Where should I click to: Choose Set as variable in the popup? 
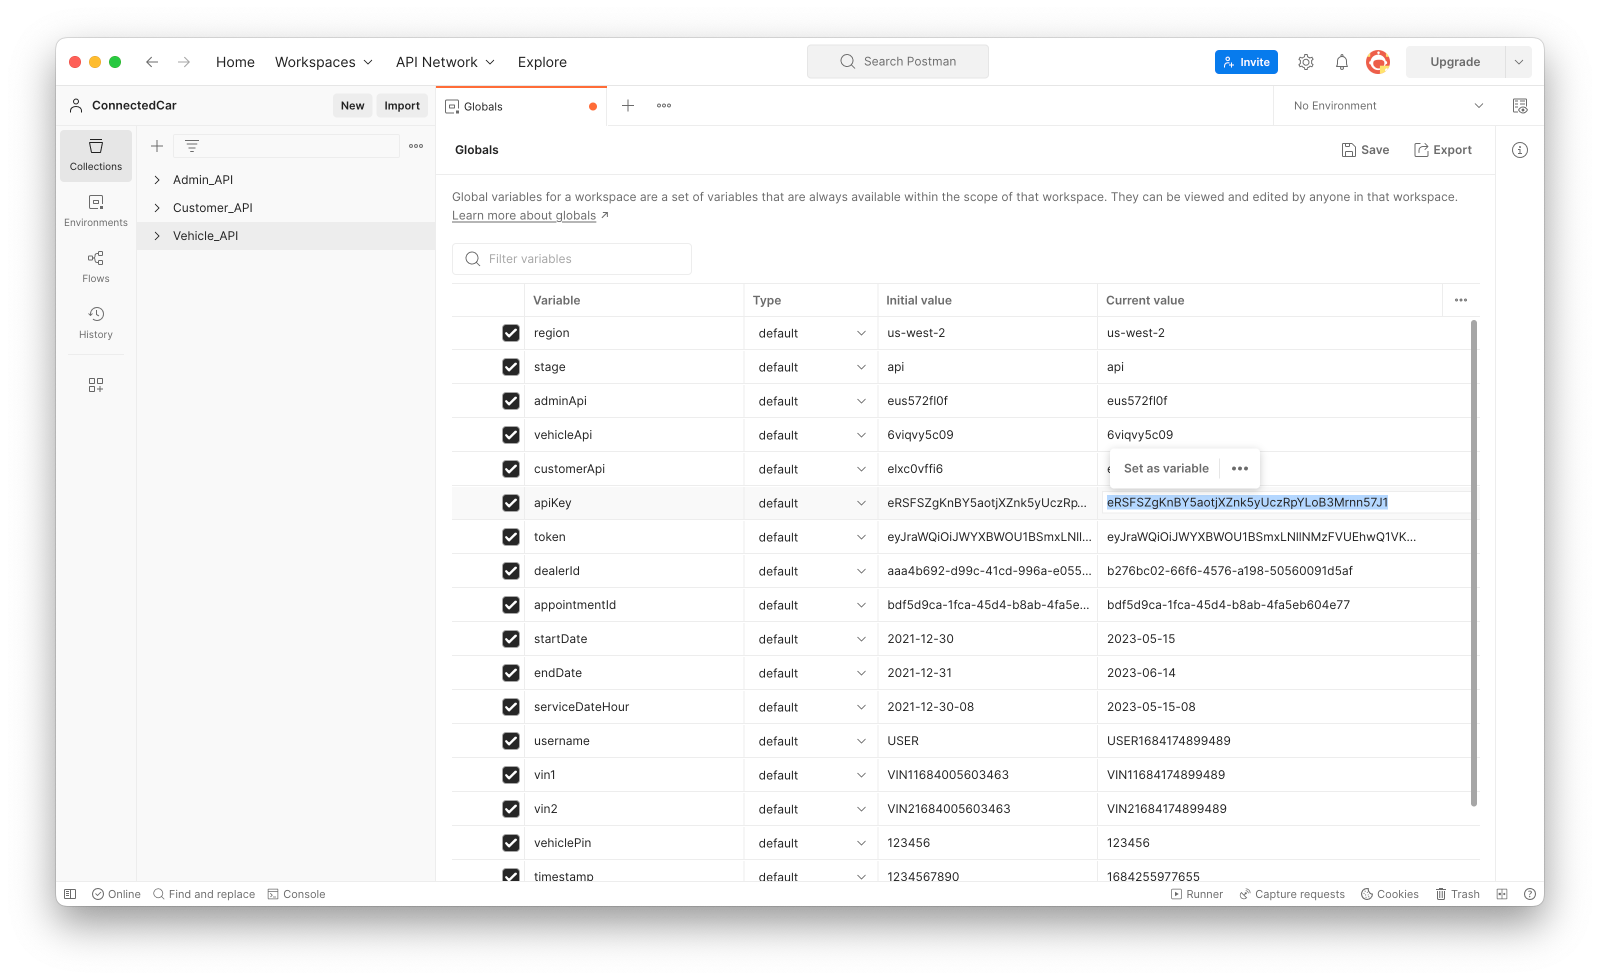coord(1166,468)
